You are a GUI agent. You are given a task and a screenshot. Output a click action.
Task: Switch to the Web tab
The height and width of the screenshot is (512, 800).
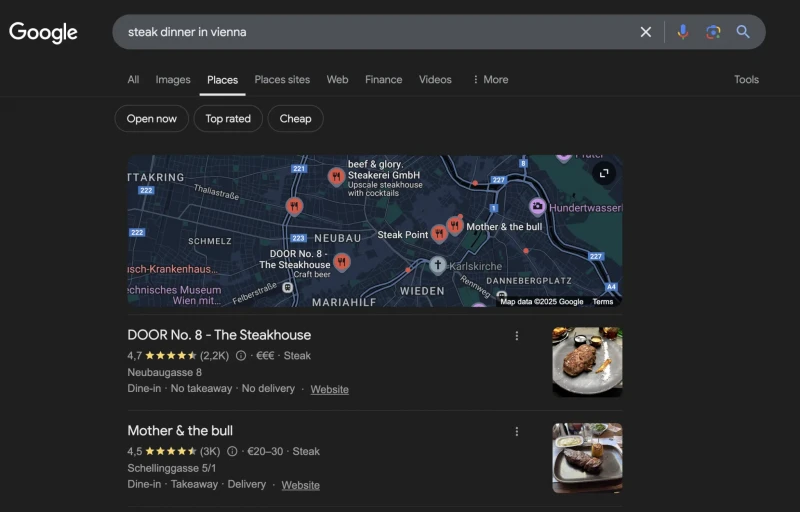point(337,80)
